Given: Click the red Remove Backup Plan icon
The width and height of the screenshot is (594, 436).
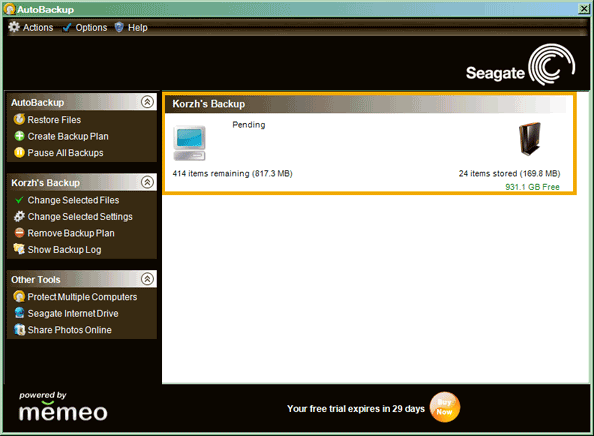Looking at the screenshot, I should point(19,233).
